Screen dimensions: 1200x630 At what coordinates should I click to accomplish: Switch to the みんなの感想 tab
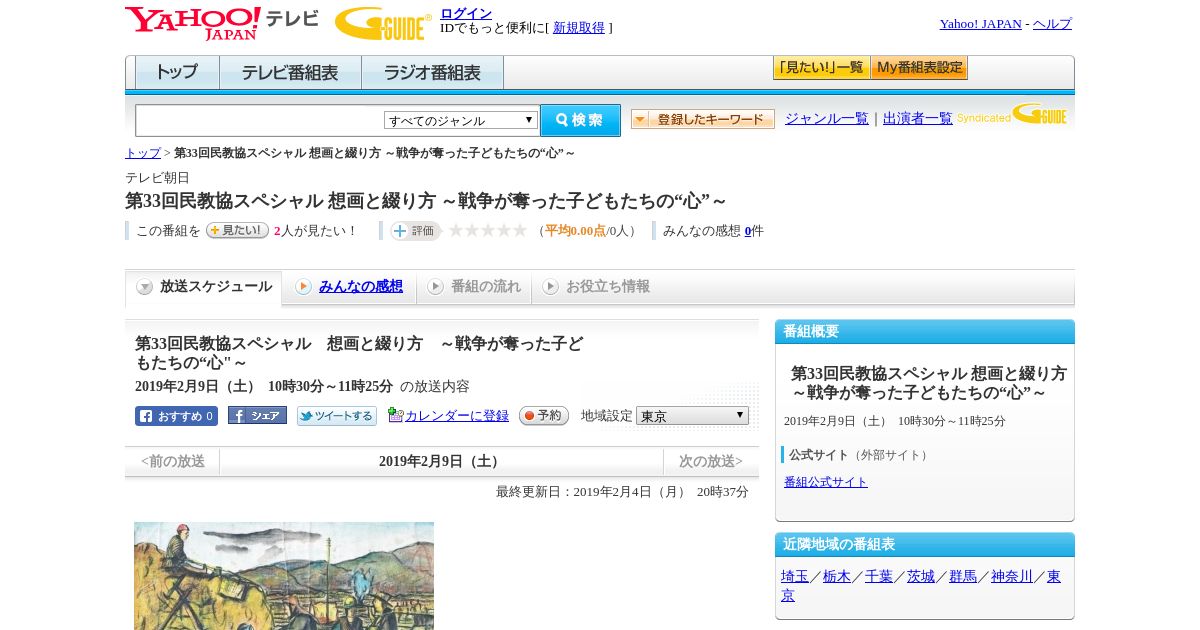[x=349, y=287]
